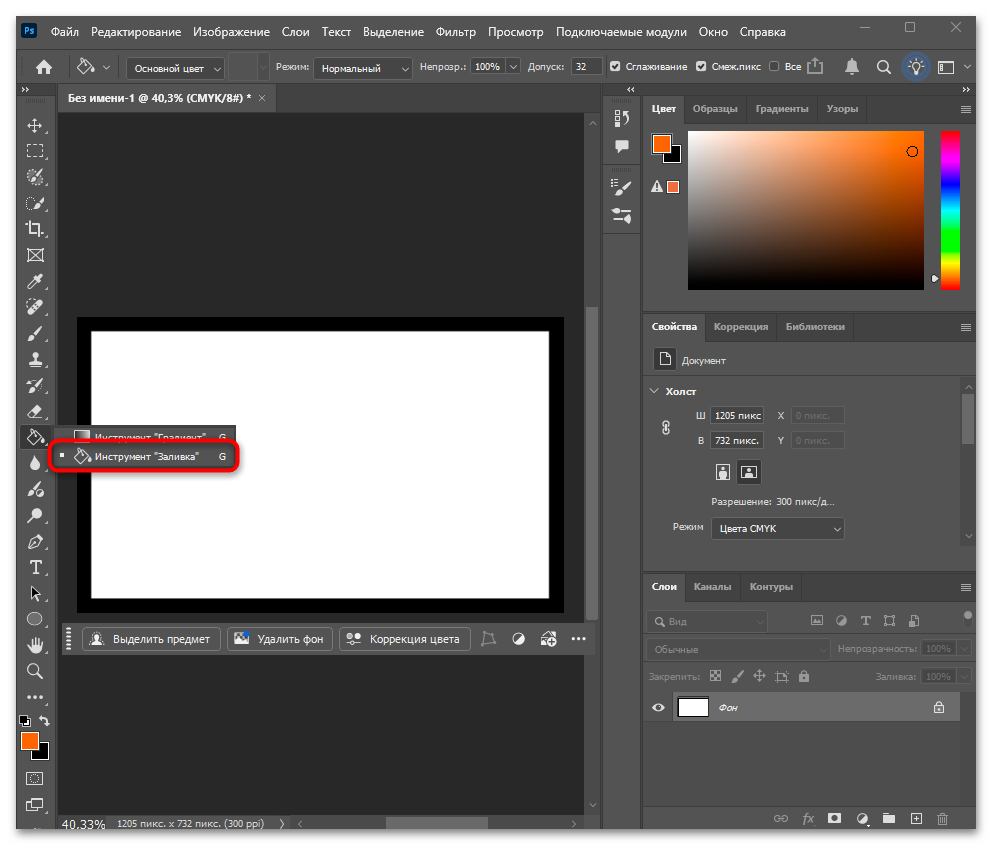Viewport: 992px width, 845px height.
Task: Open the Comments panel icon
Action: click(622, 147)
